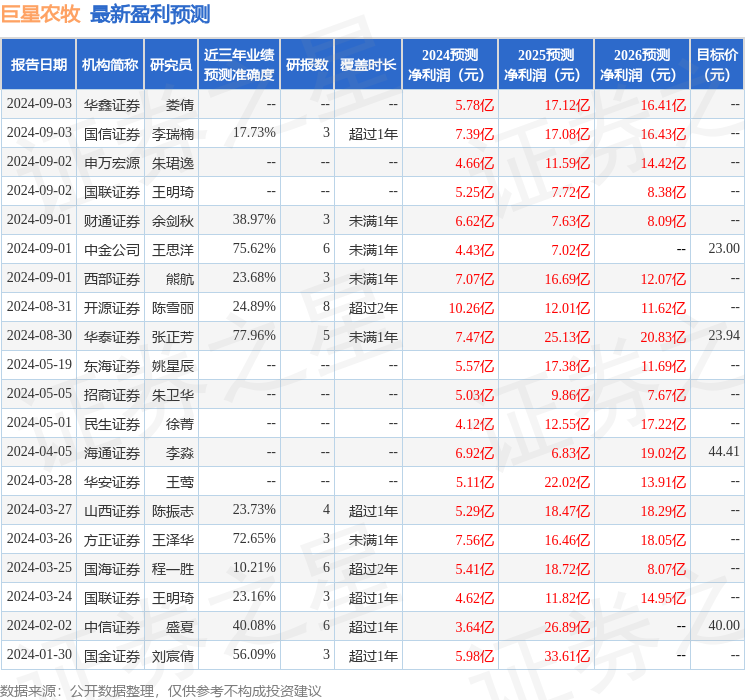The width and height of the screenshot is (745, 700).
Task: Click the 覆盖时长 column header
Action: [368, 65]
